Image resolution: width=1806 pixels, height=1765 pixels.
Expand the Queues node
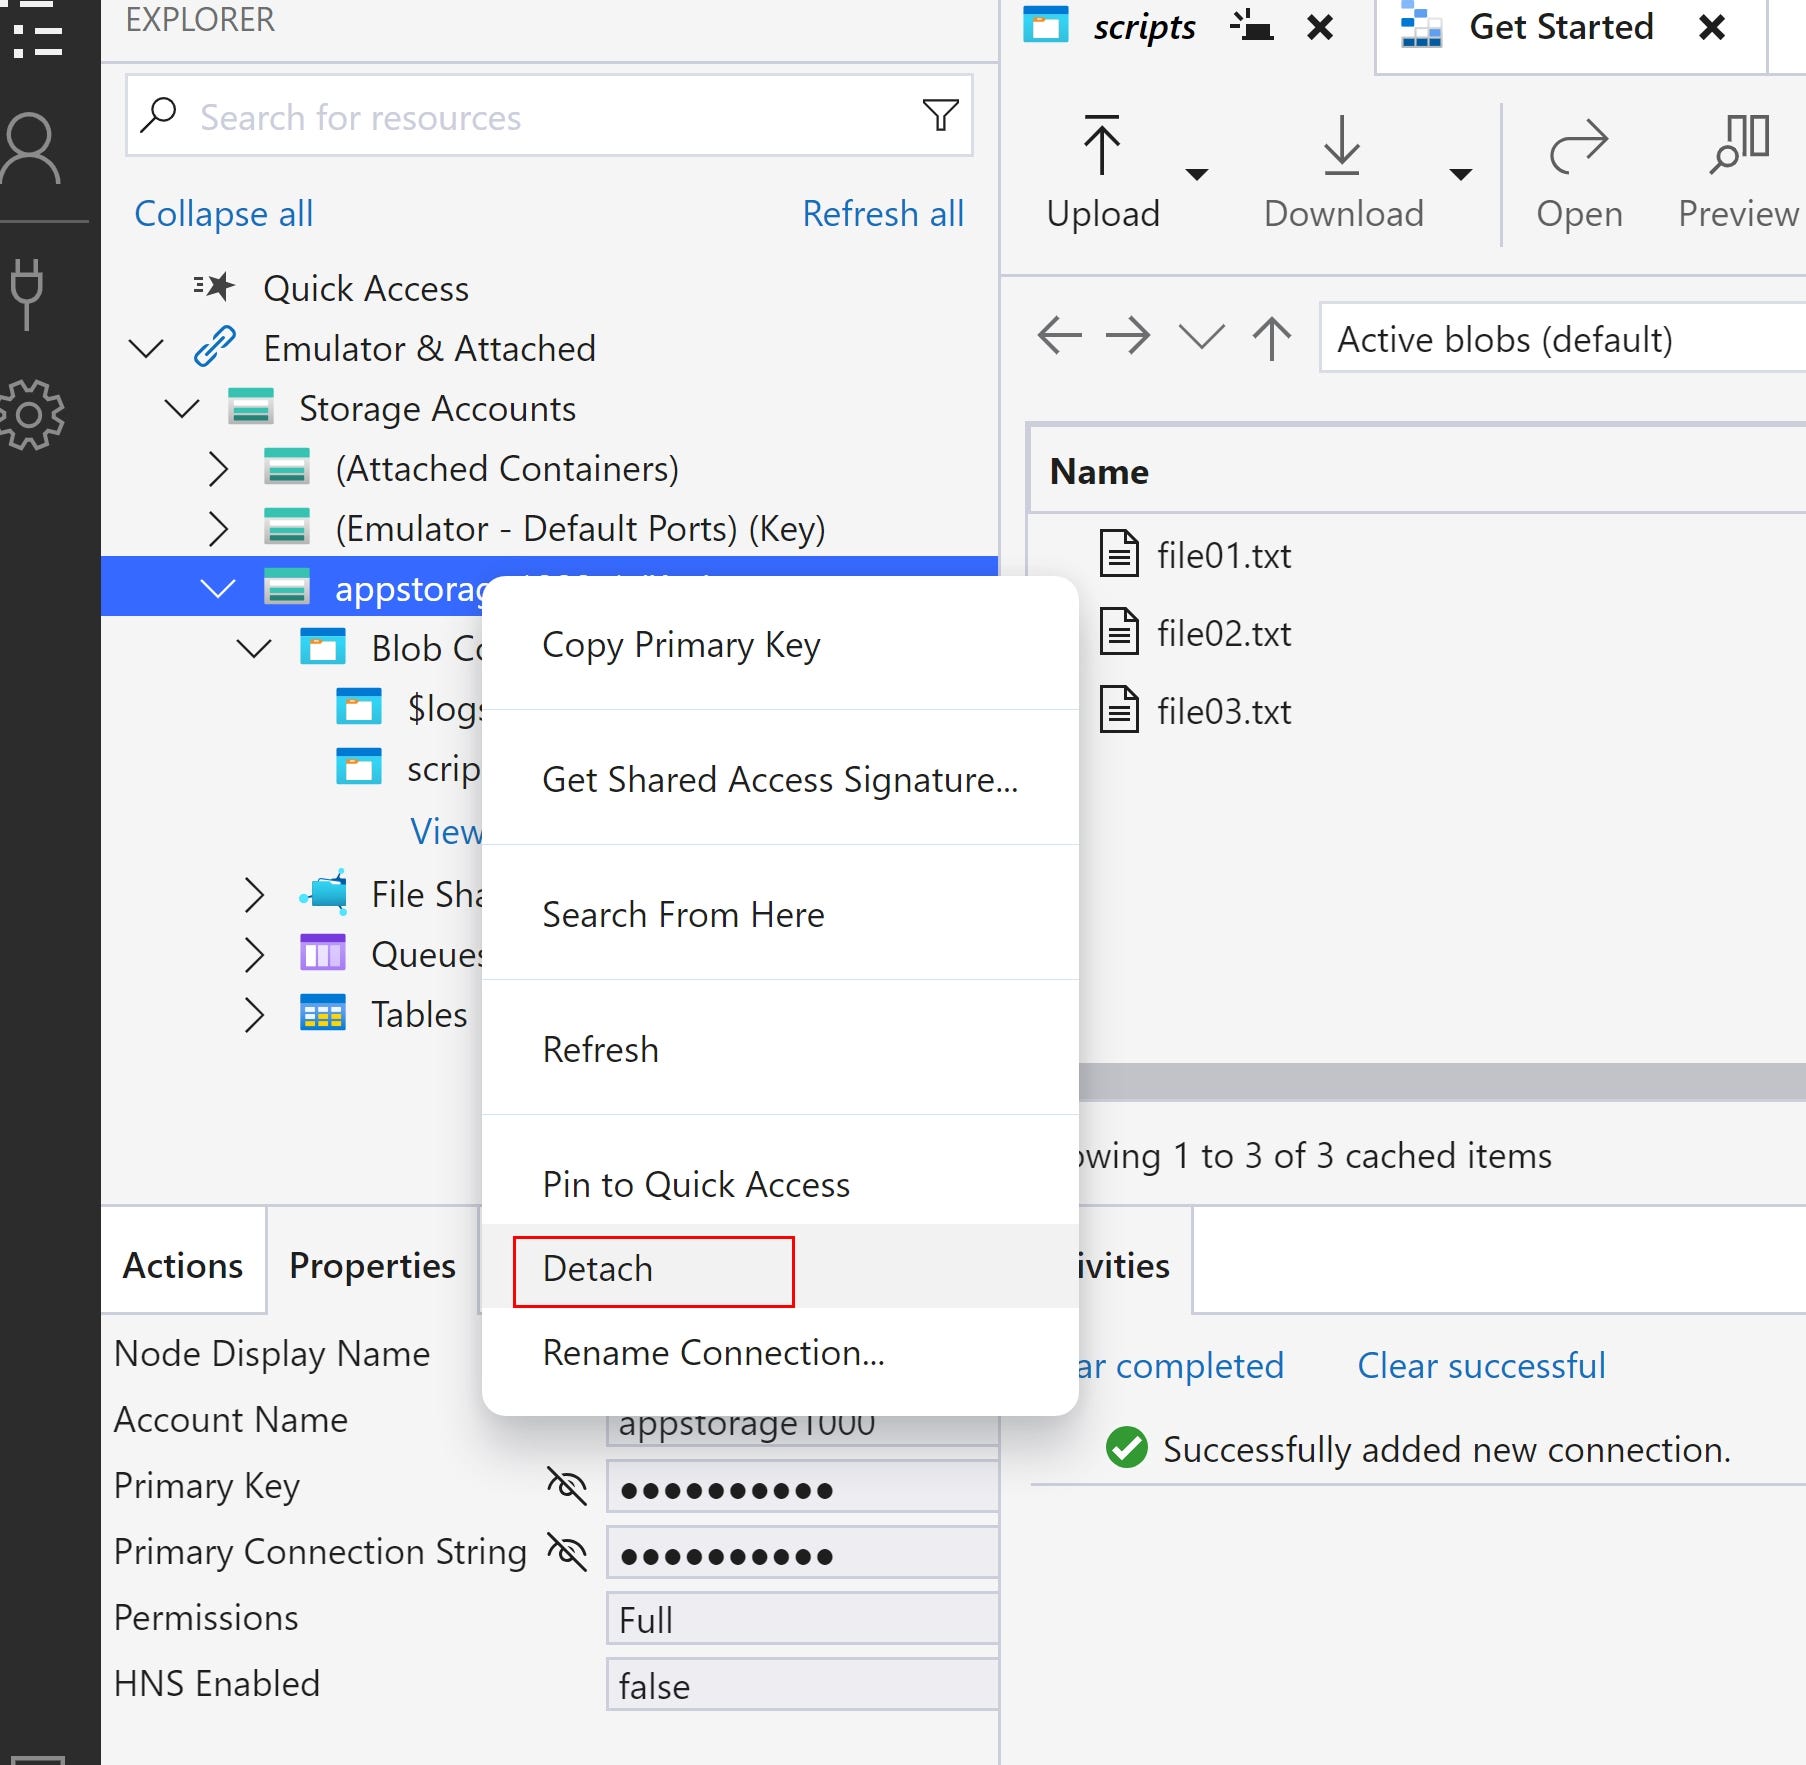click(x=254, y=955)
